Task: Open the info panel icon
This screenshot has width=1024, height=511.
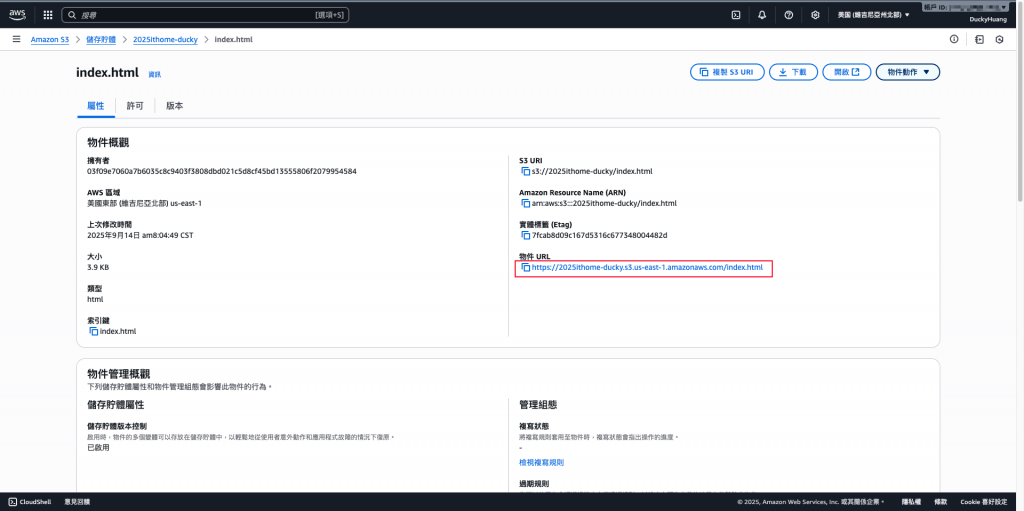Action: (954, 39)
